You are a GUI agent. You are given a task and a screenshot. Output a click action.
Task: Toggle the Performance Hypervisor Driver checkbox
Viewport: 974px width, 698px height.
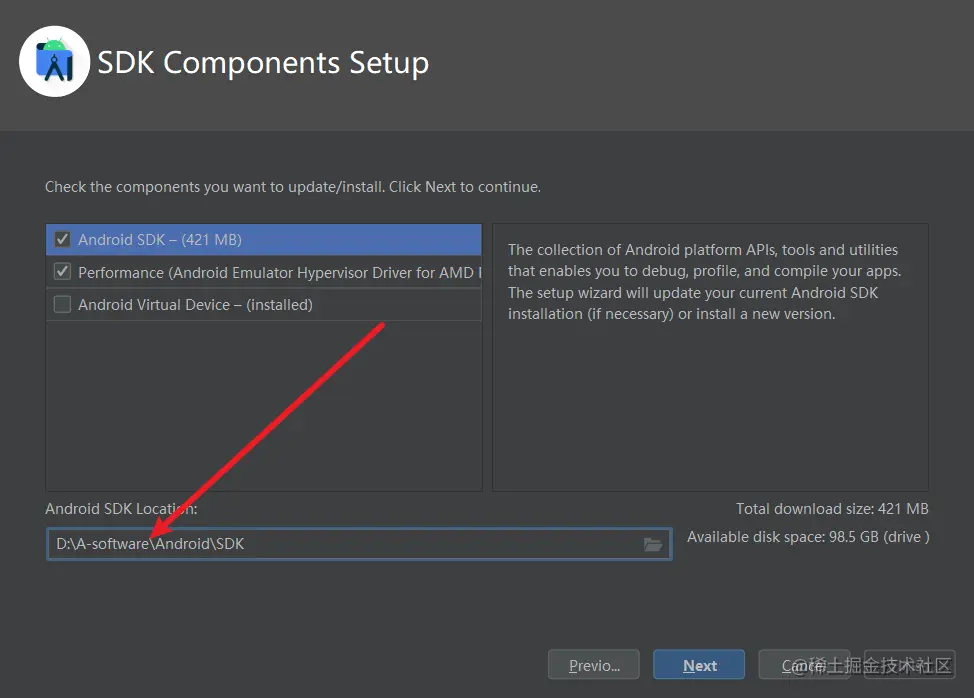pyautogui.click(x=62, y=271)
